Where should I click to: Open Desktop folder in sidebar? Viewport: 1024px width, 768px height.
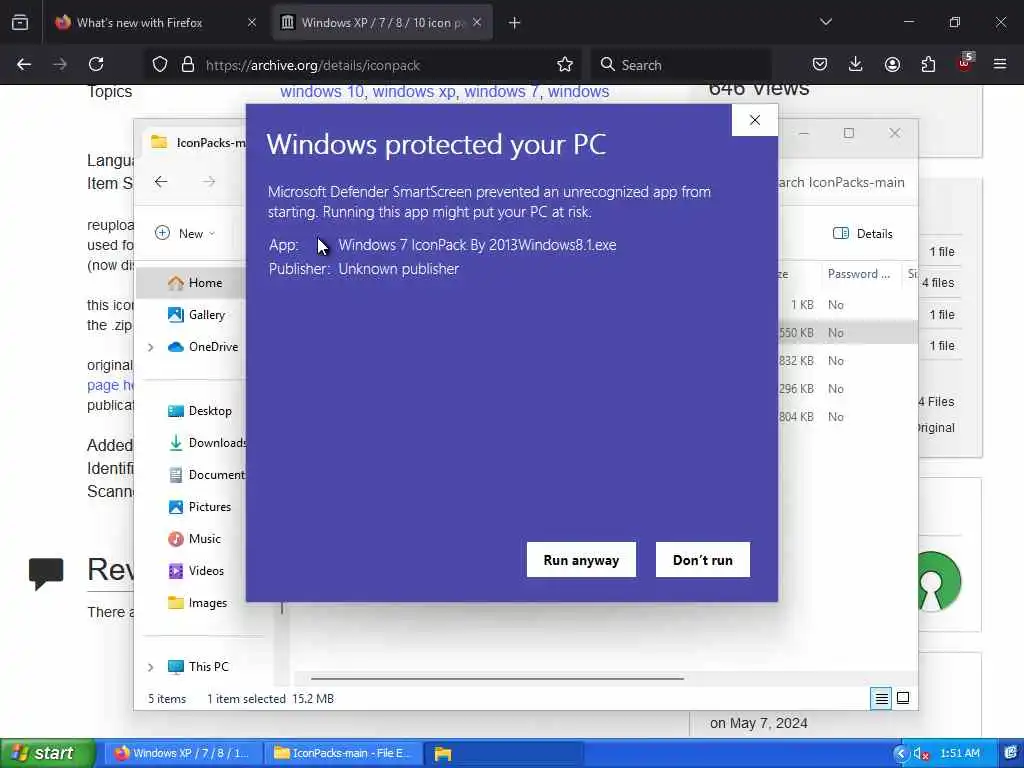[x=200, y=411]
